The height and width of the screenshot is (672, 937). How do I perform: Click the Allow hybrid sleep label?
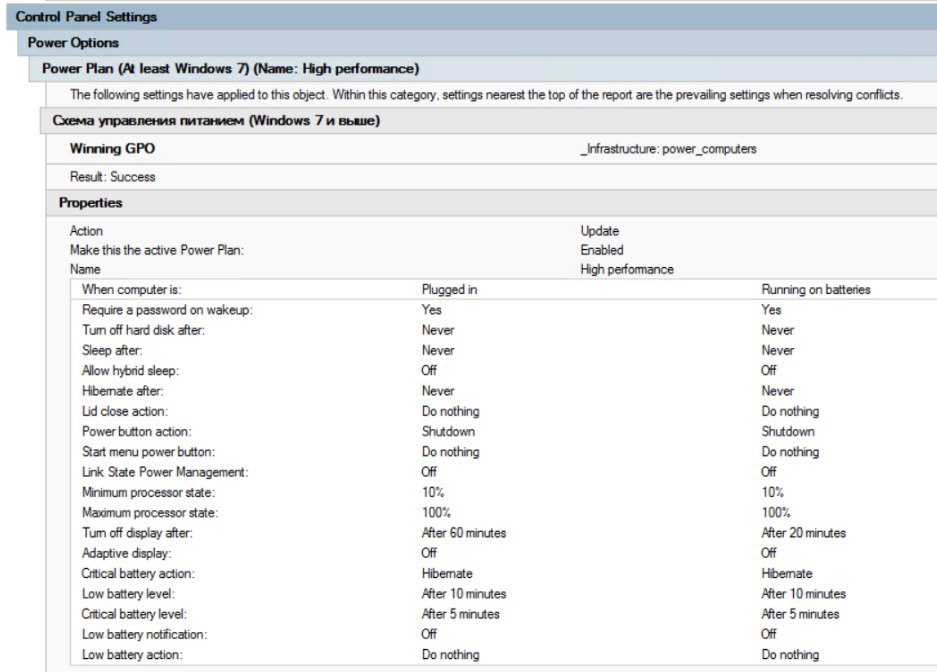130,371
